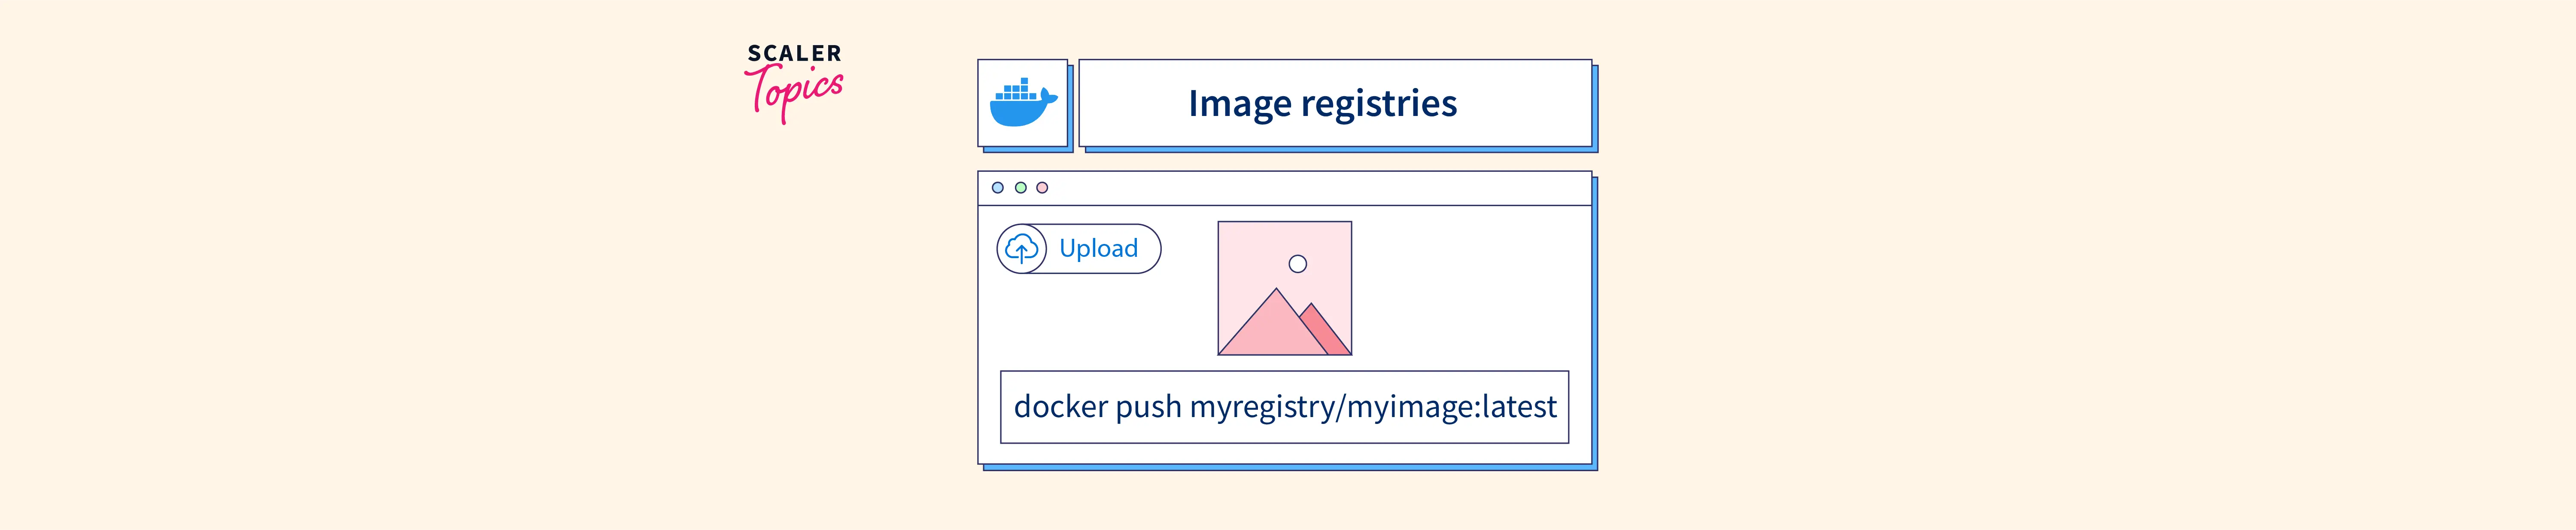Click the green dot in window header

tap(1020, 188)
